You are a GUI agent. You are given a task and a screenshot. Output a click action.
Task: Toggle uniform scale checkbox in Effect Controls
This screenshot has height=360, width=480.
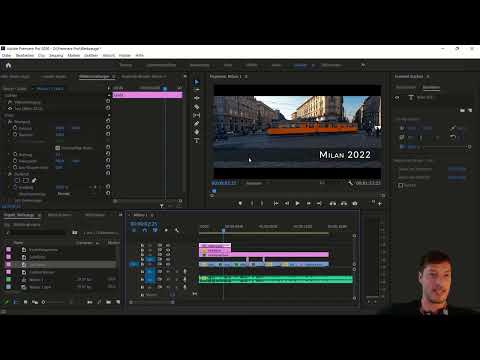57,148
